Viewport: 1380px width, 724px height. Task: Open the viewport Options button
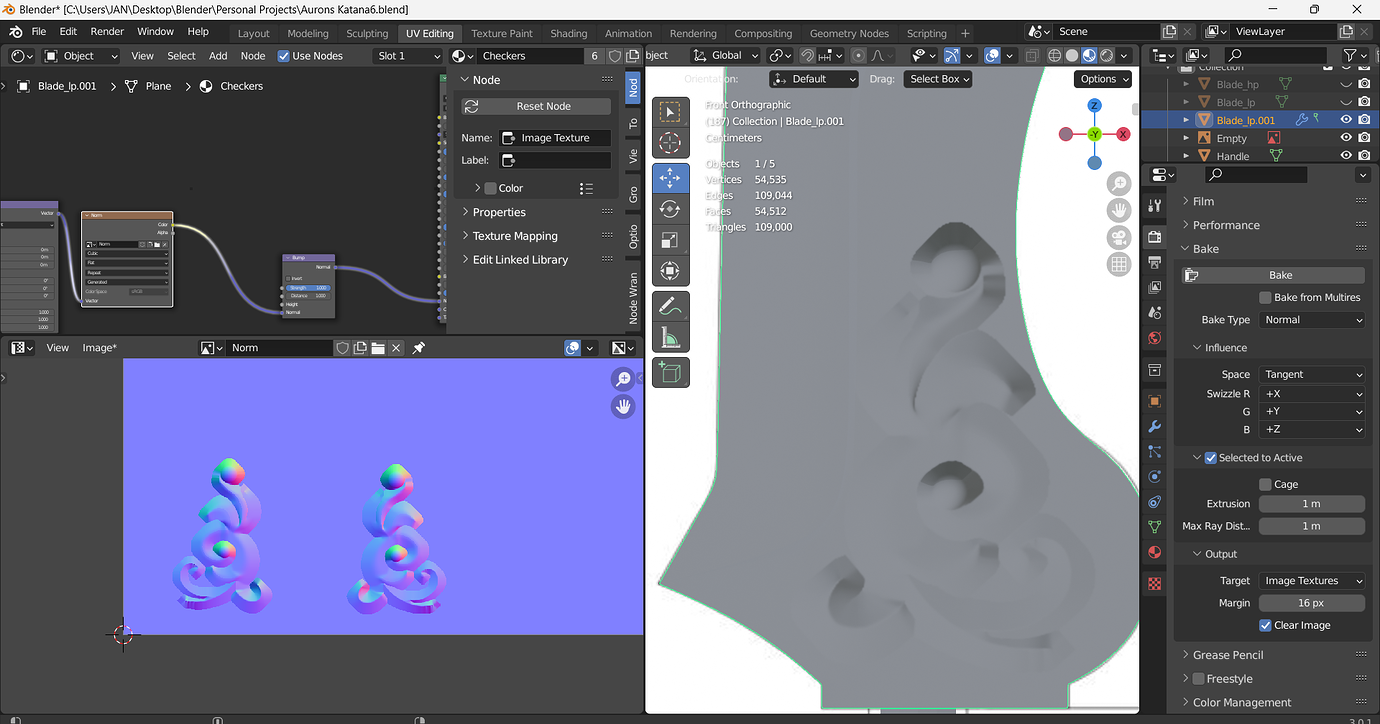click(1104, 79)
